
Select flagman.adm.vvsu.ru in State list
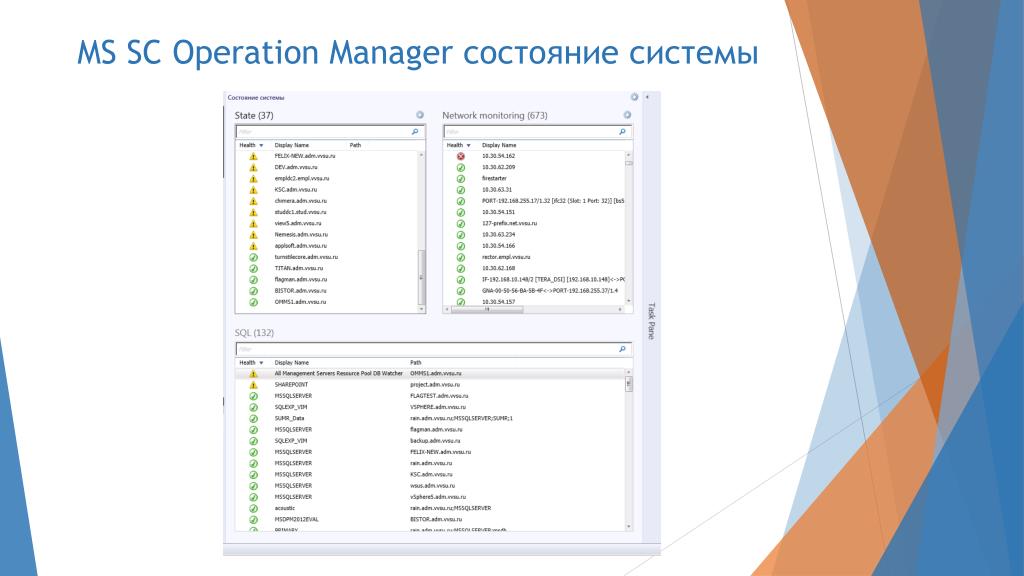[300, 280]
